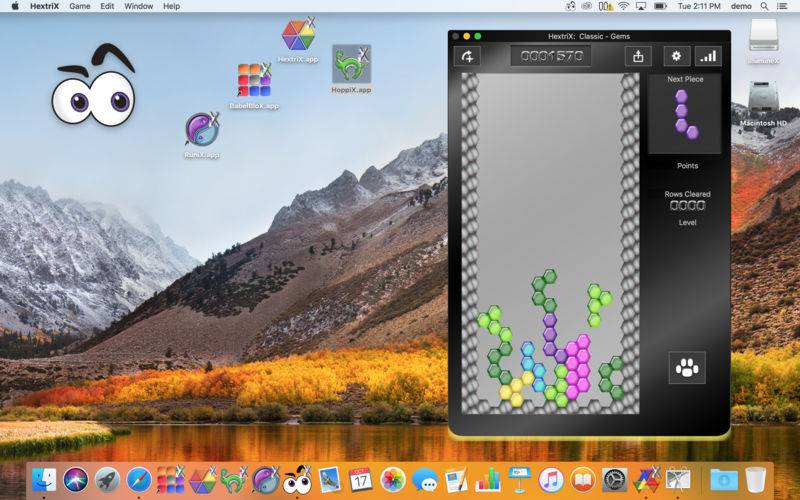Image resolution: width=800 pixels, height=500 pixels.
Task: Click the Rows Cleared counter digits
Action: click(x=687, y=206)
